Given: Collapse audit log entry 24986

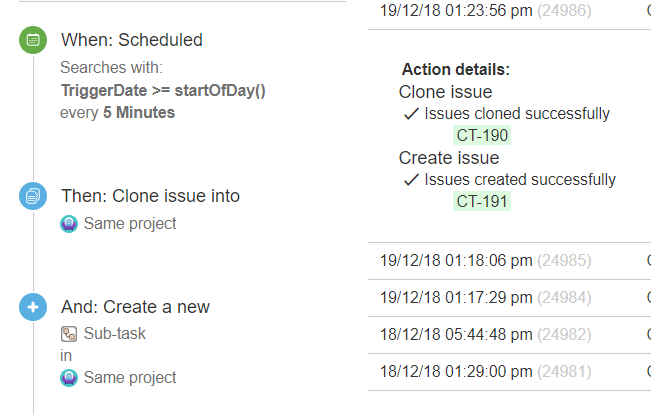Looking at the screenshot, I should (x=509, y=11).
